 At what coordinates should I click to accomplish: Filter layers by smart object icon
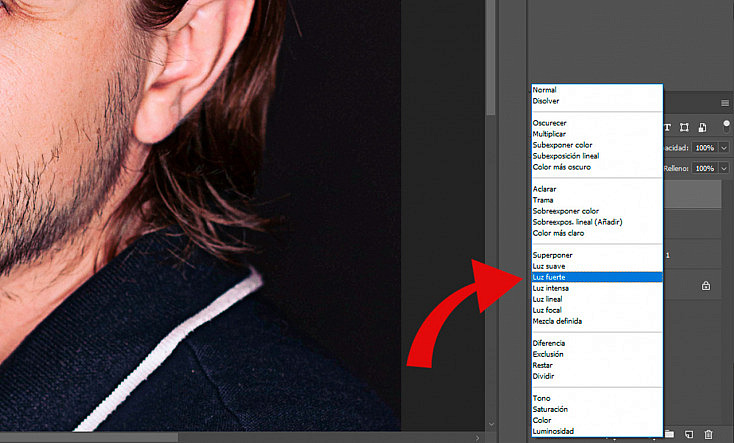(x=702, y=127)
